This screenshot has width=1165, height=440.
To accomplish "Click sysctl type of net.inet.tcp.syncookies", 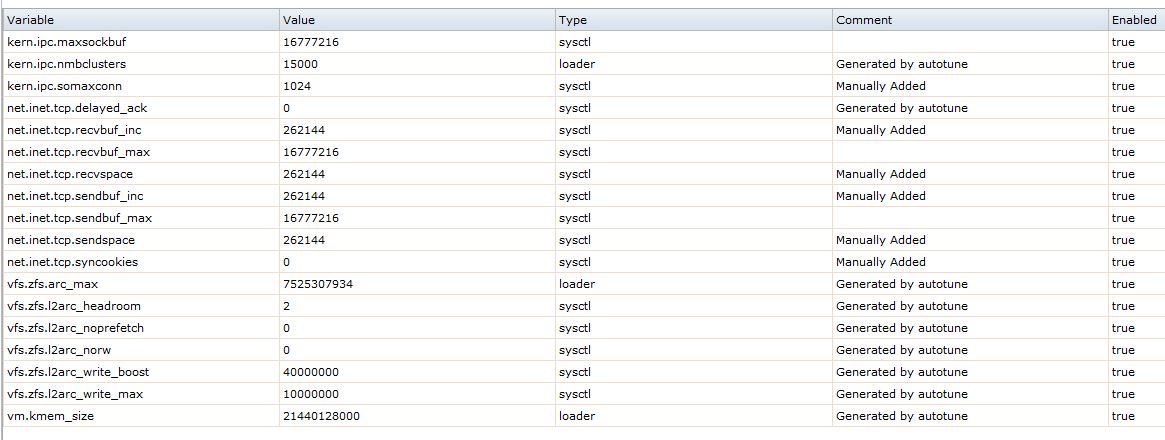I will [x=575, y=262].
